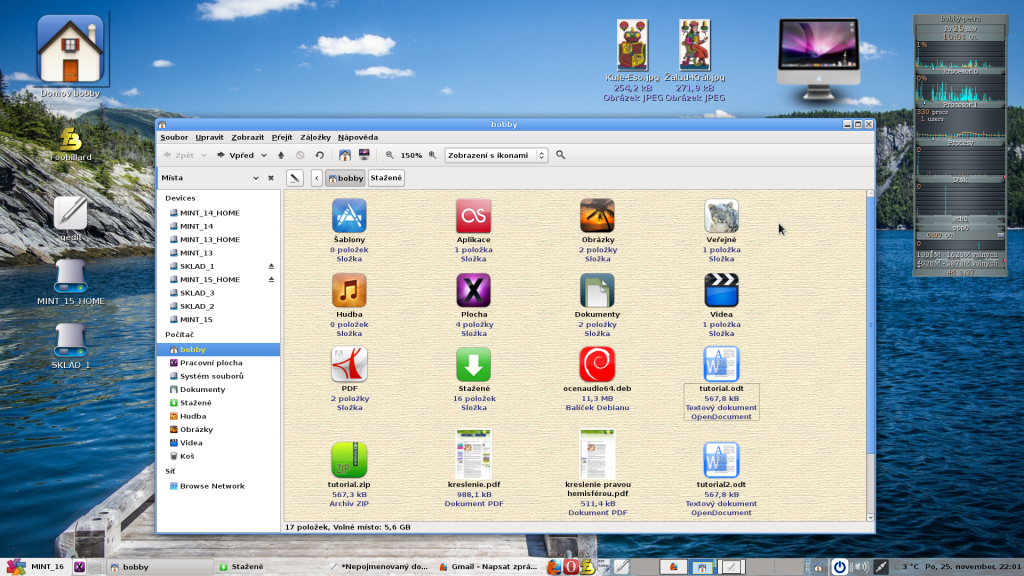Click the Stažené path button
The width and height of the screenshot is (1024, 576).
click(x=386, y=178)
